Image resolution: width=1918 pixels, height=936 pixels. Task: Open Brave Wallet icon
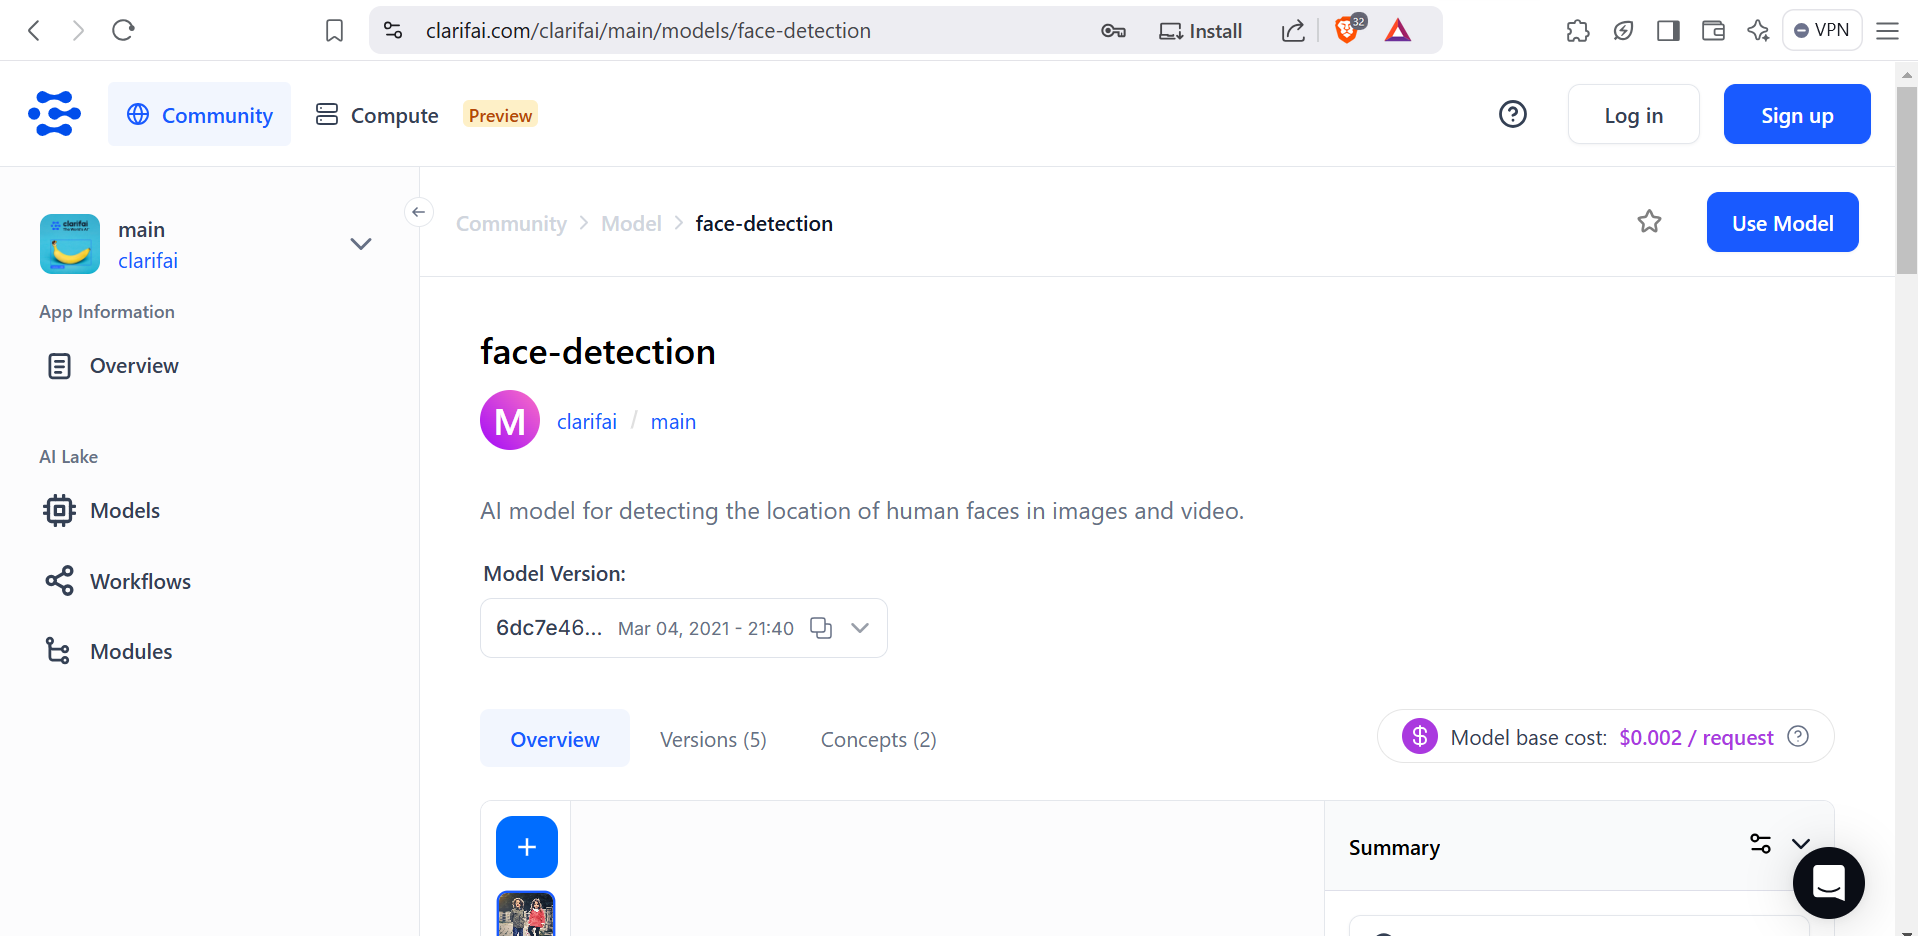[1713, 31]
